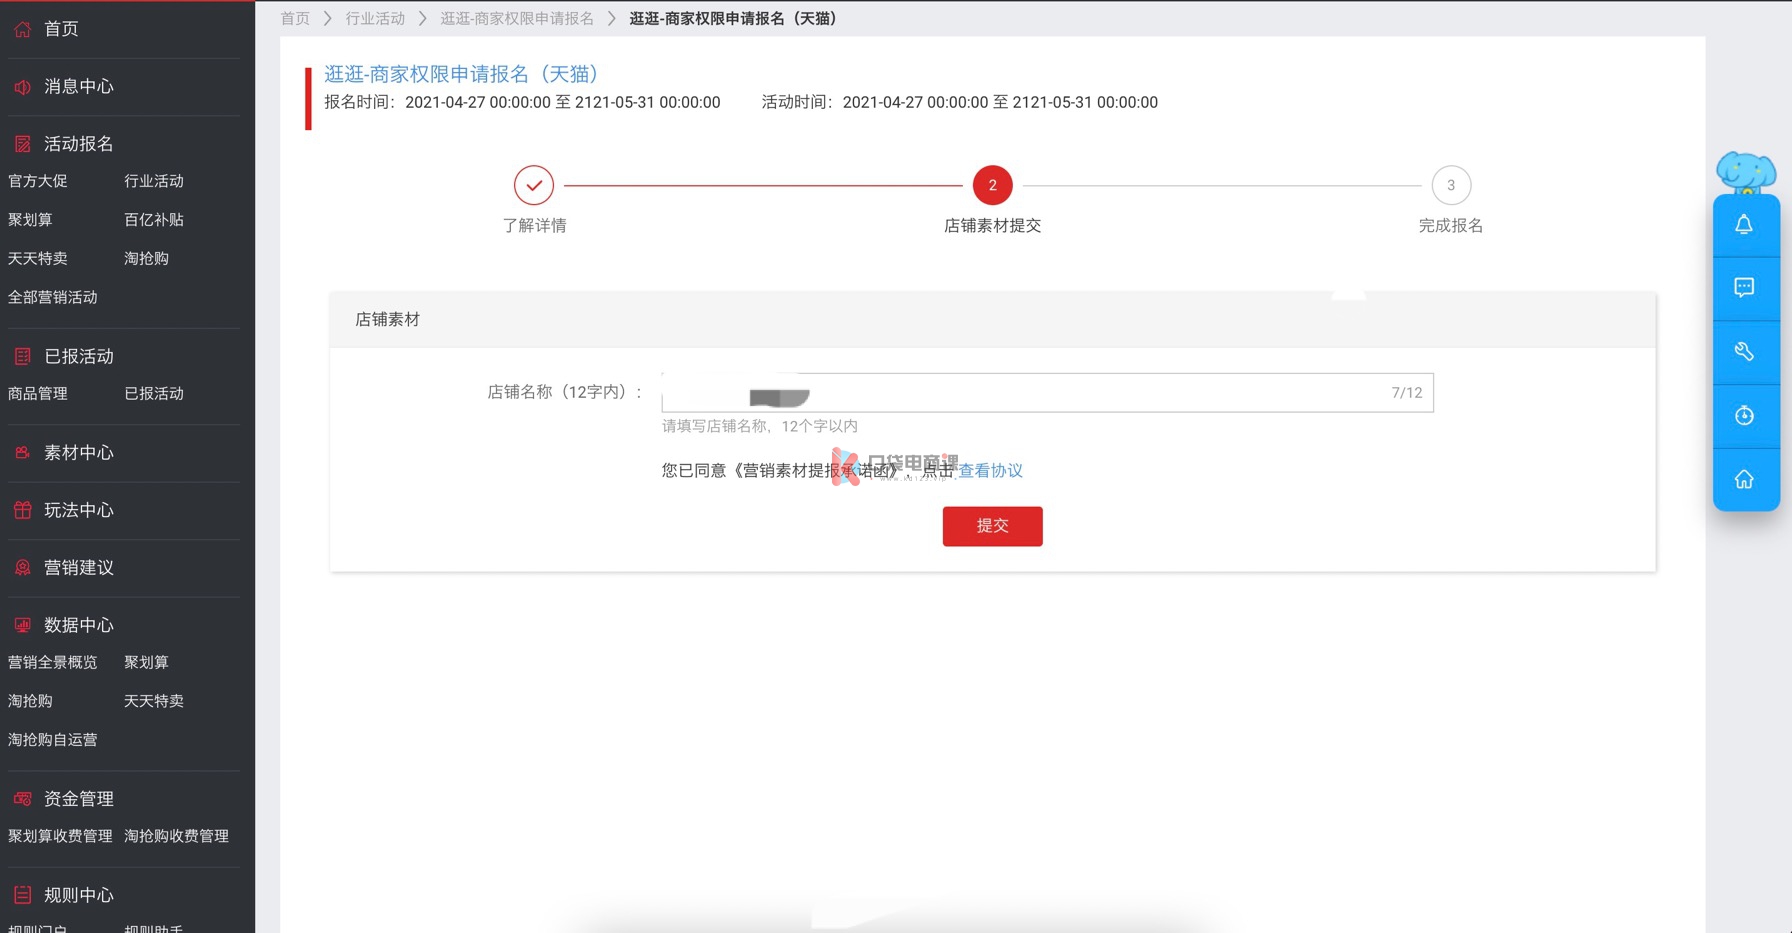Click the 了解详情 step label
This screenshot has width=1792, height=933.
(534, 226)
